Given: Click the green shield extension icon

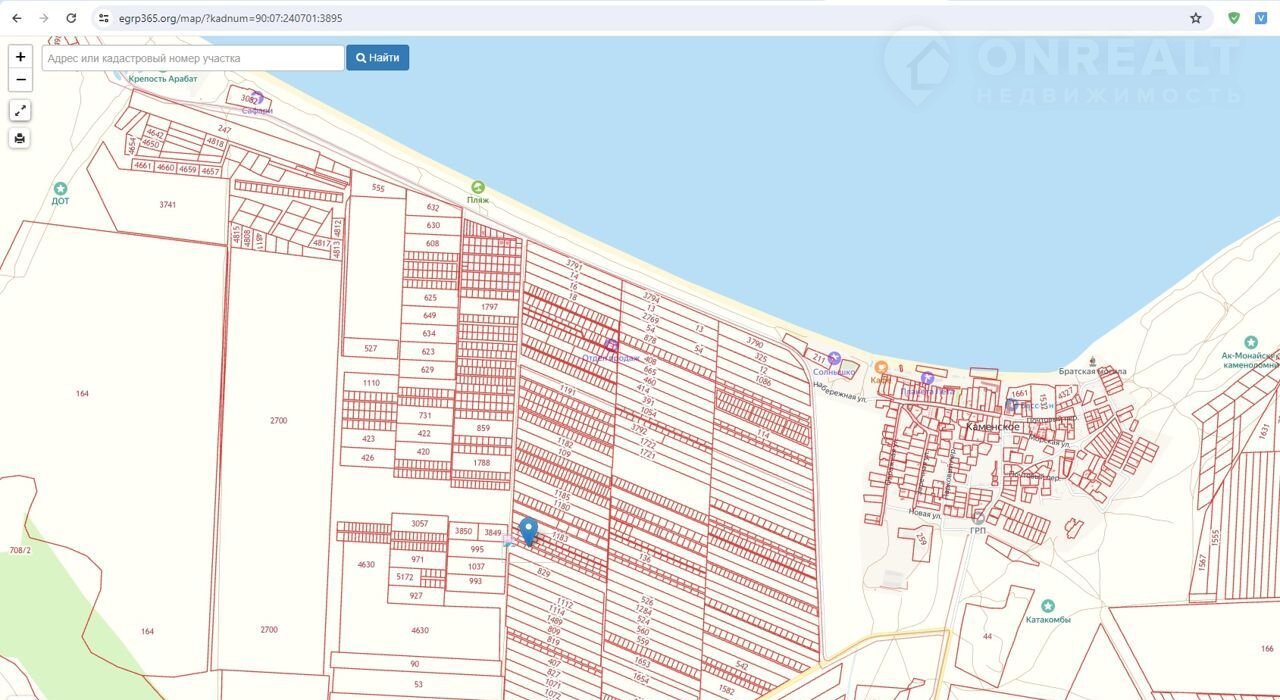Looking at the screenshot, I should (1234, 18).
